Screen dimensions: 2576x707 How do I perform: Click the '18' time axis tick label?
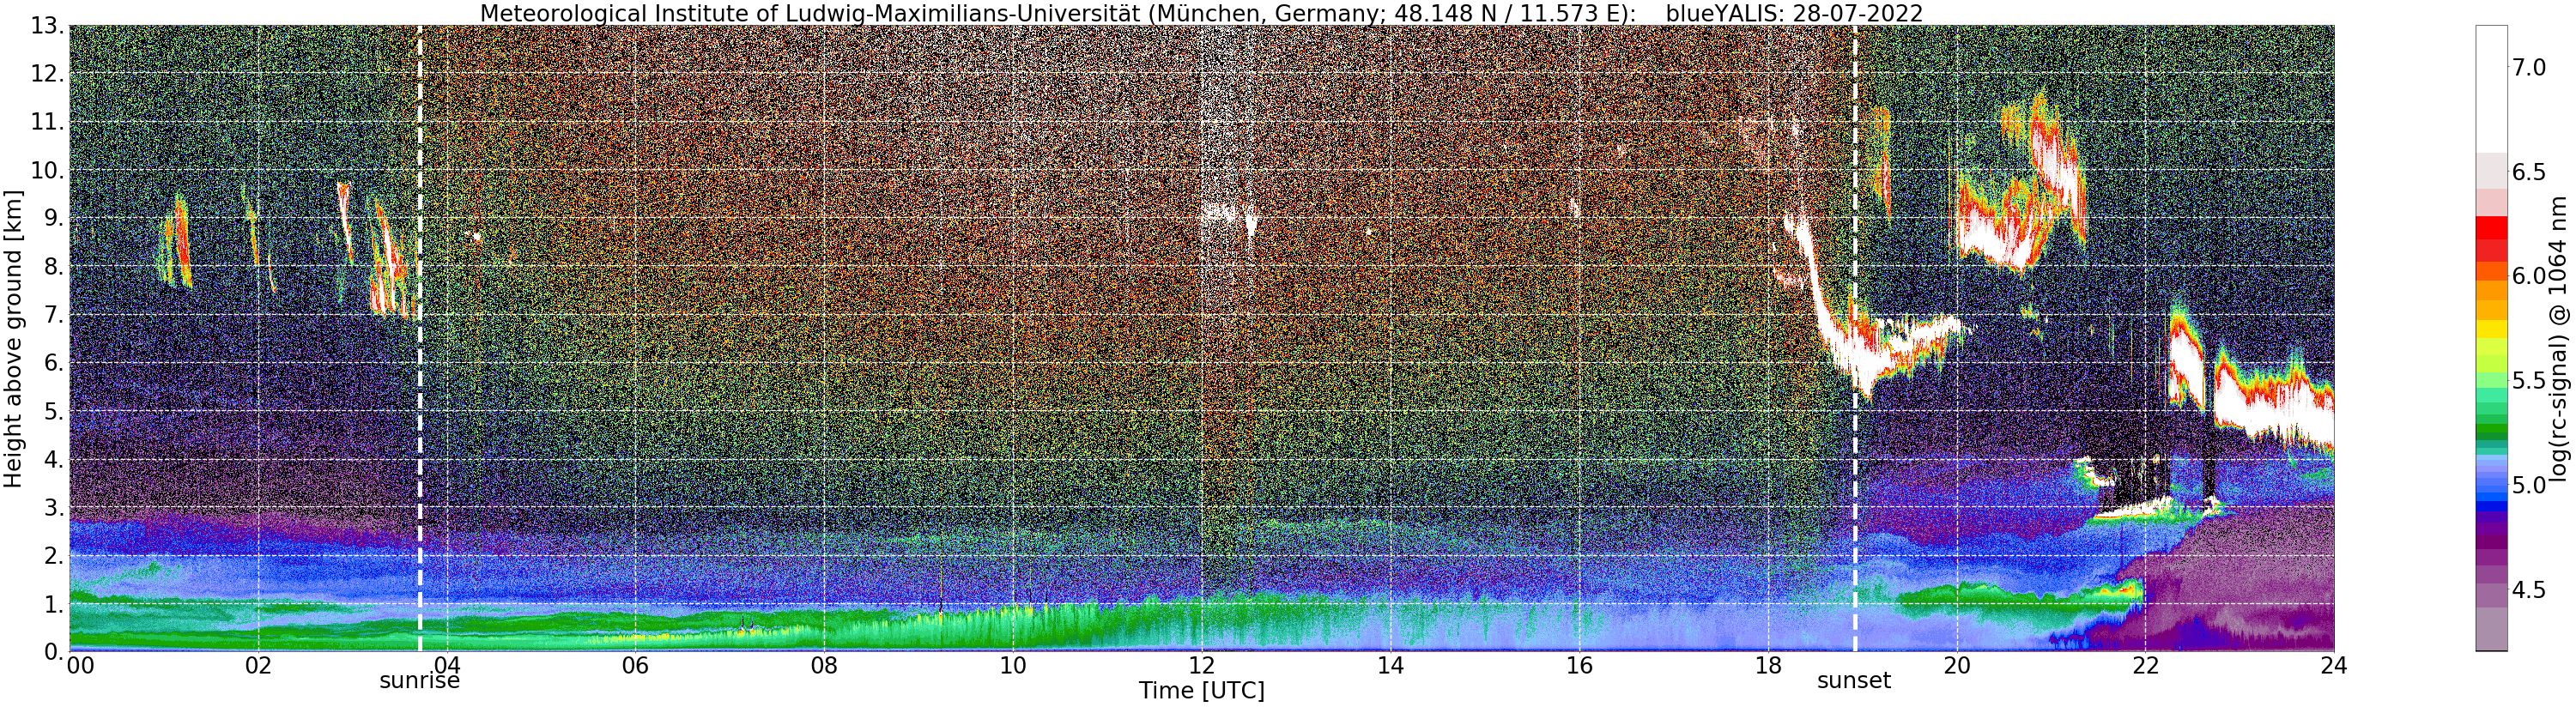(1768, 666)
